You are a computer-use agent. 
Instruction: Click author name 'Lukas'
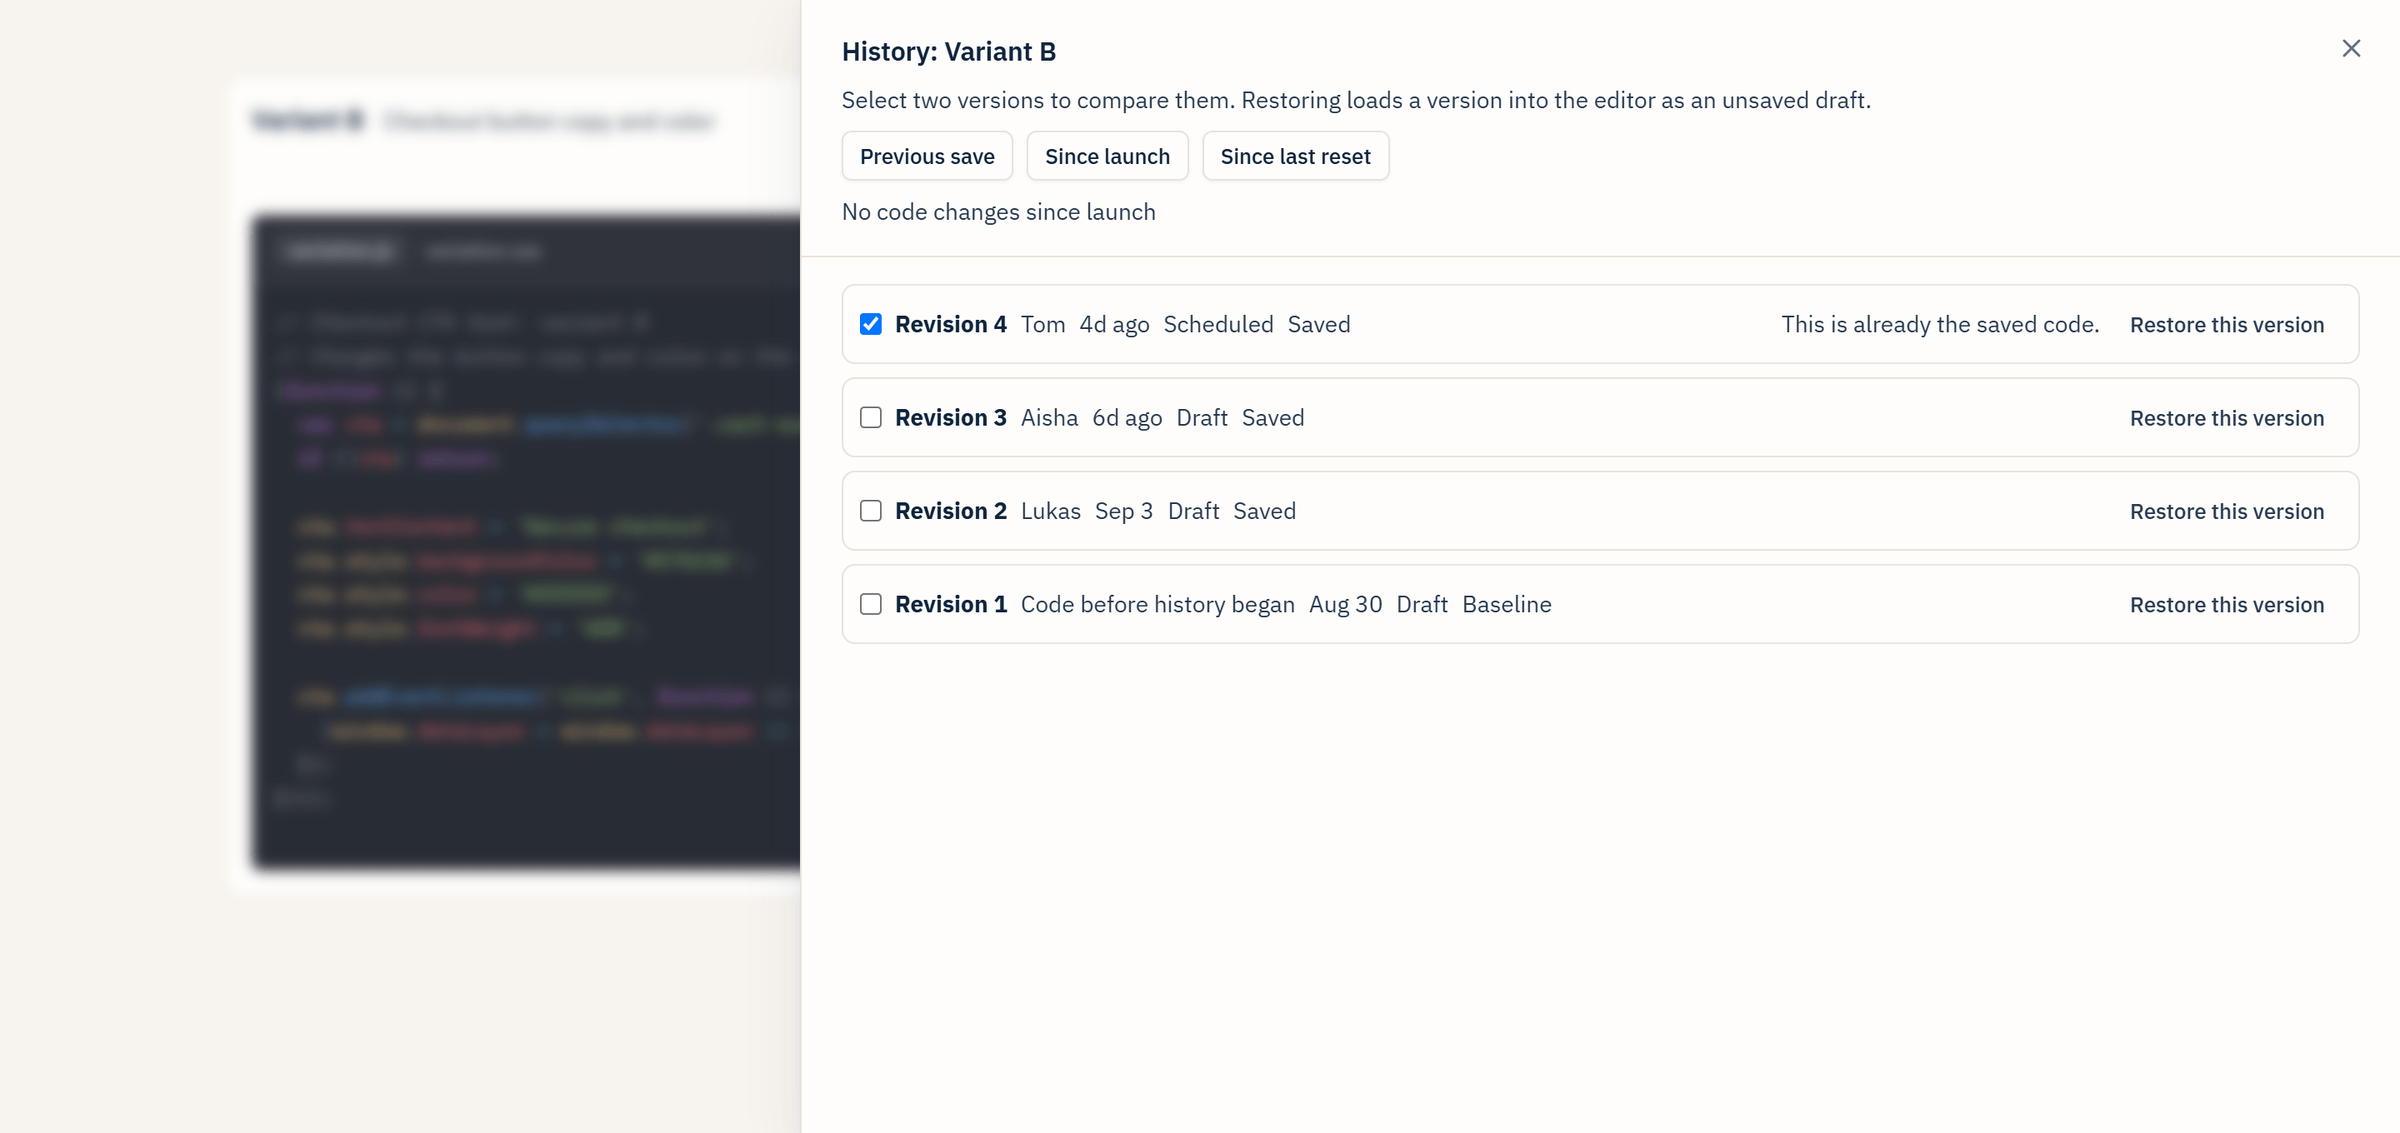click(x=1050, y=511)
